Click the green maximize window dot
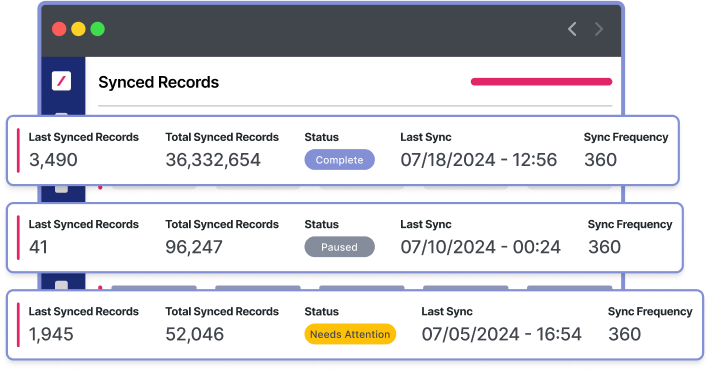 tap(97, 29)
